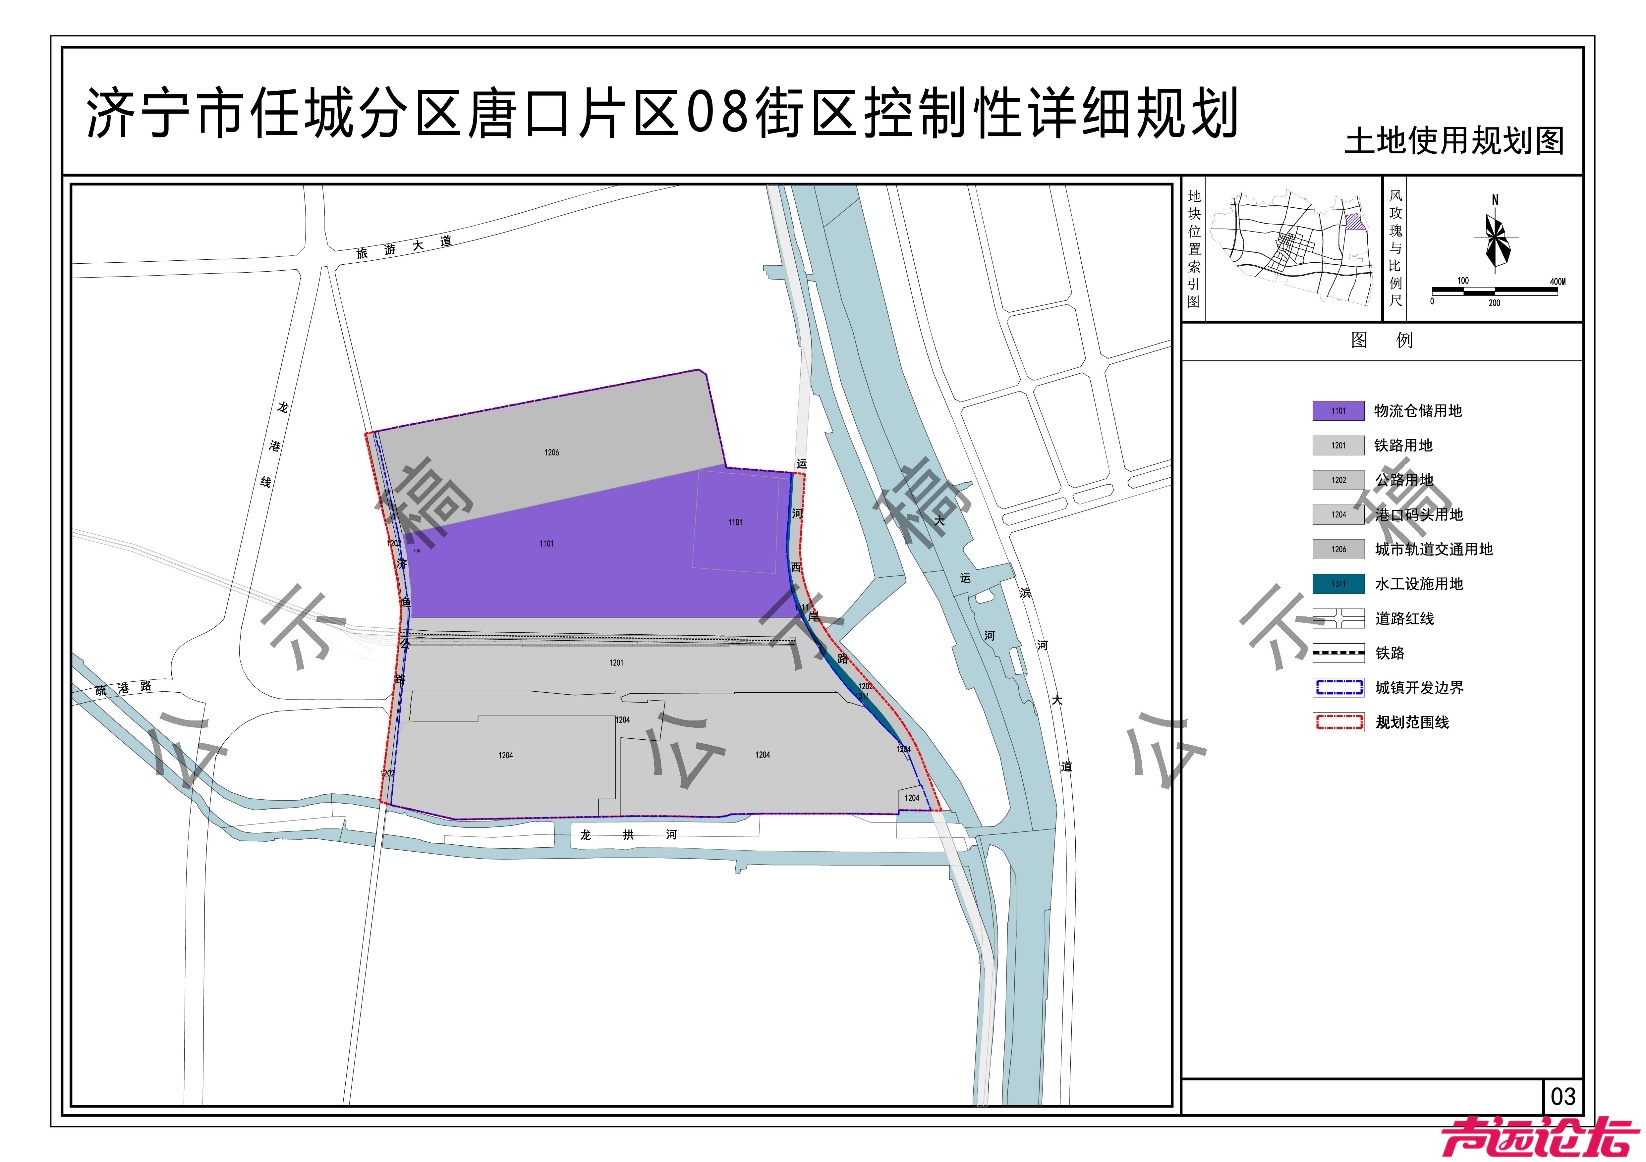1646x1162 pixels.
Task: Click the legend text 公路用地
Action: point(1403,480)
